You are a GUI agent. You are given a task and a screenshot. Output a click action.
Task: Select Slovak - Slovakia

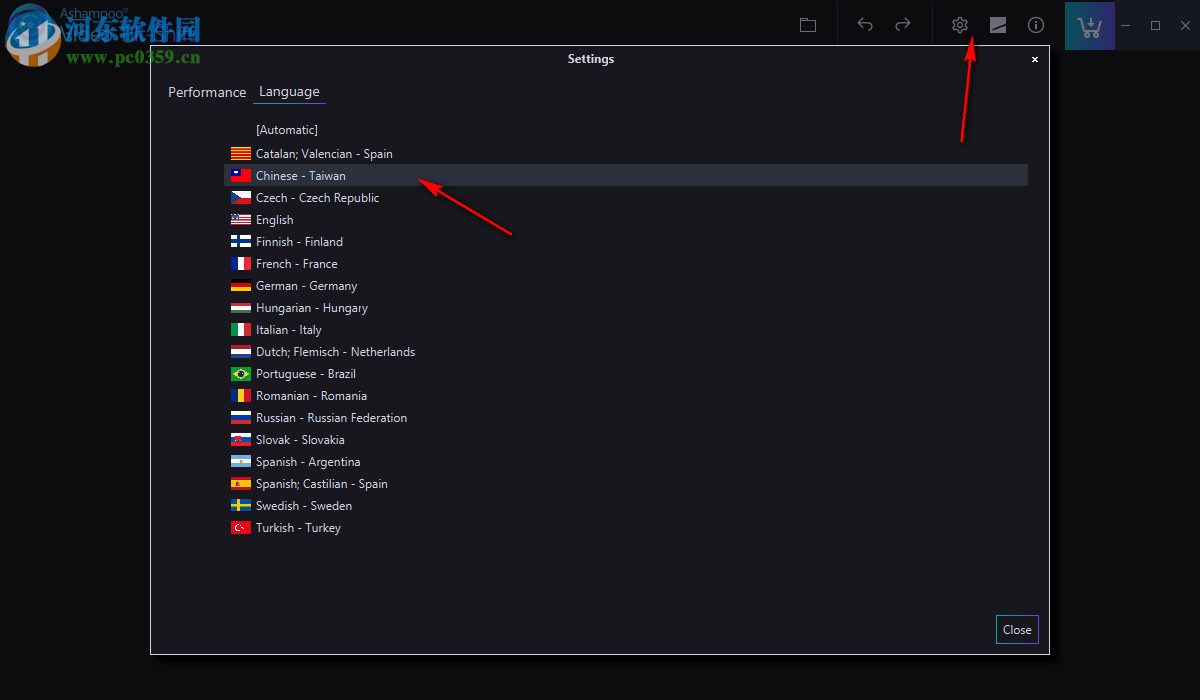[x=626, y=440]
